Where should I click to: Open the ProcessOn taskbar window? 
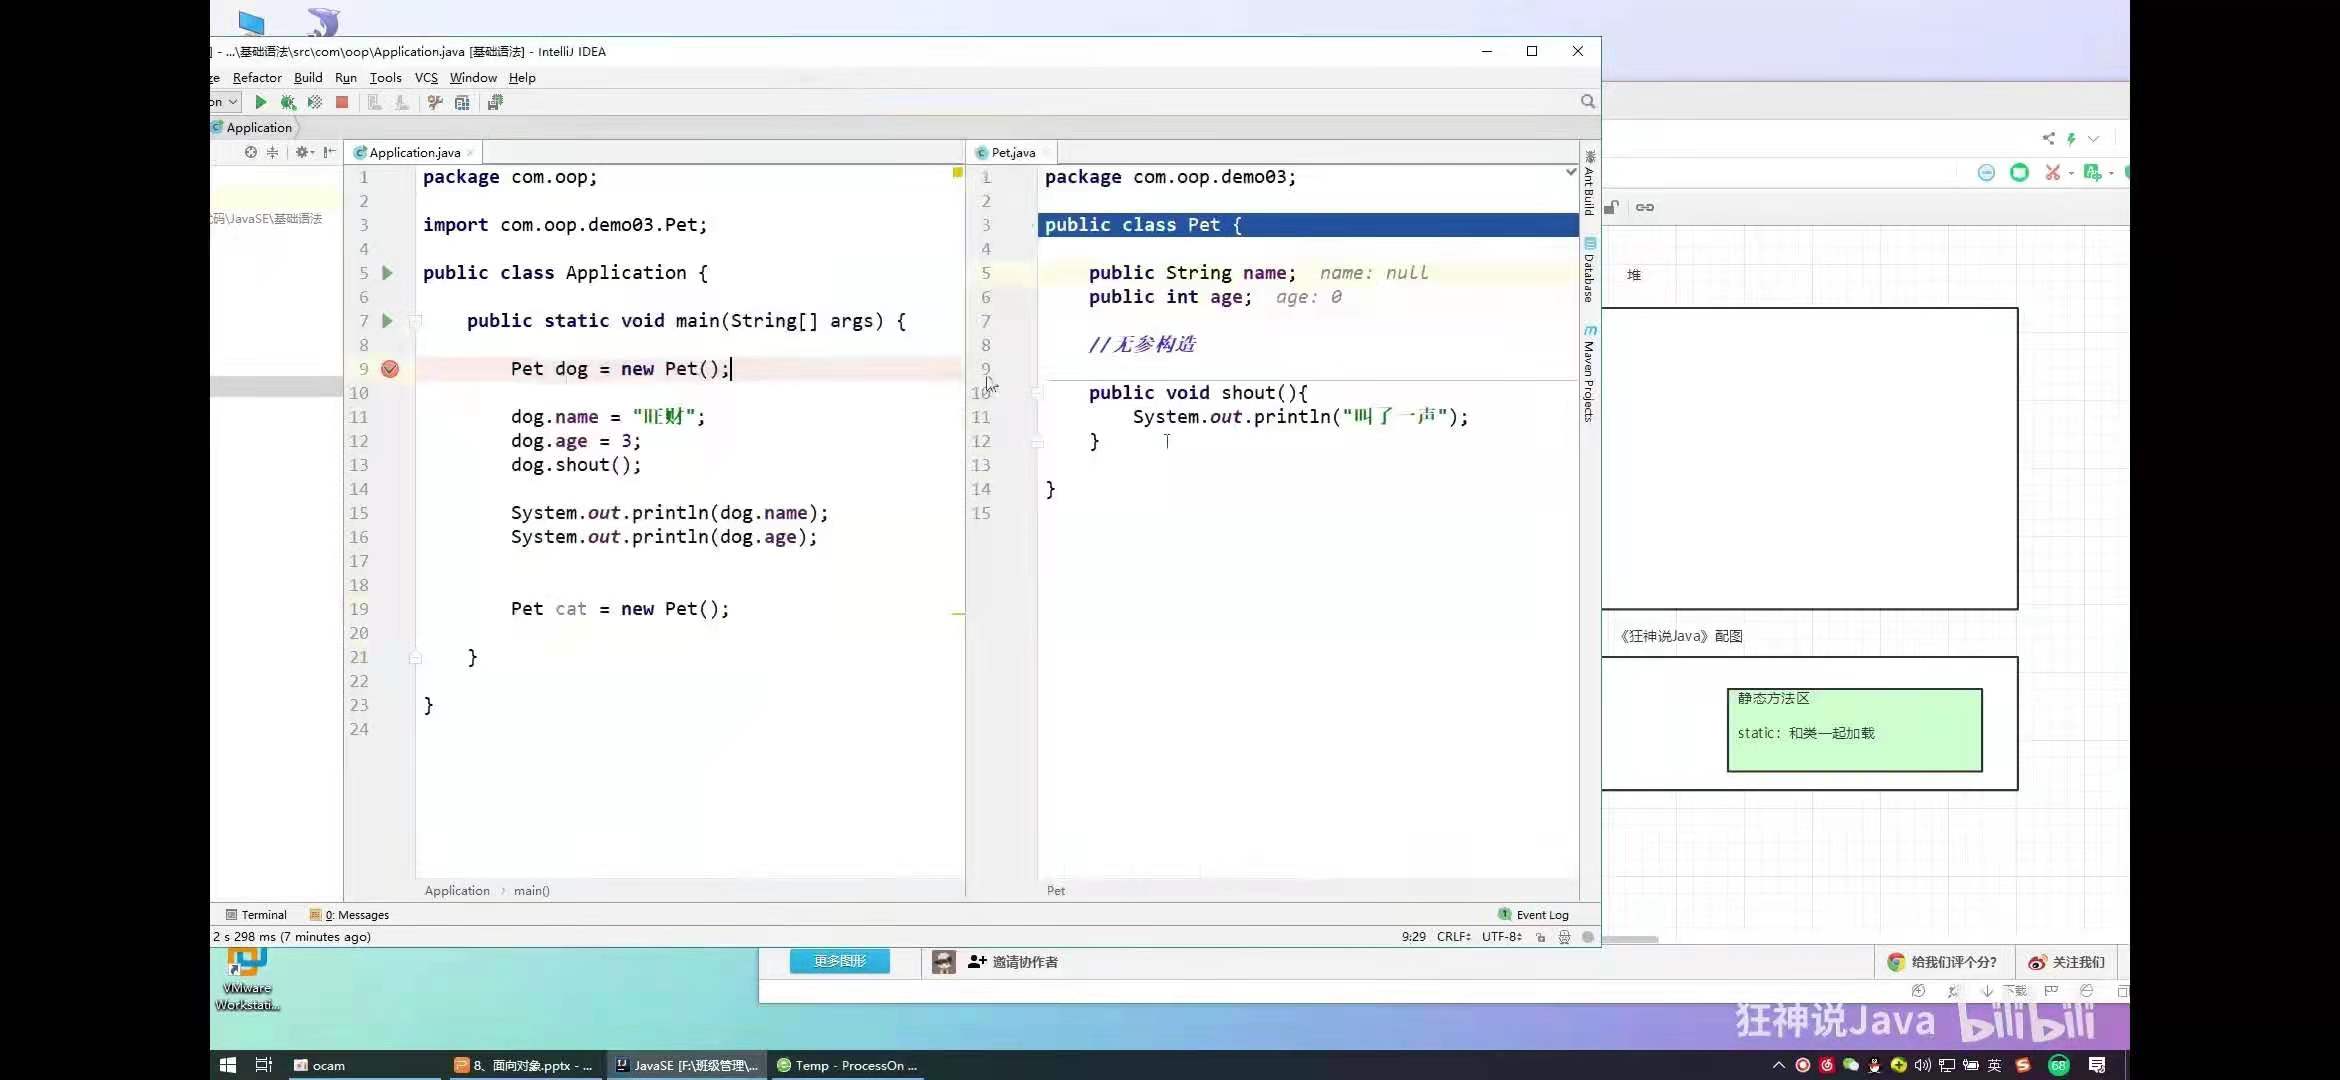point(846,1065)
